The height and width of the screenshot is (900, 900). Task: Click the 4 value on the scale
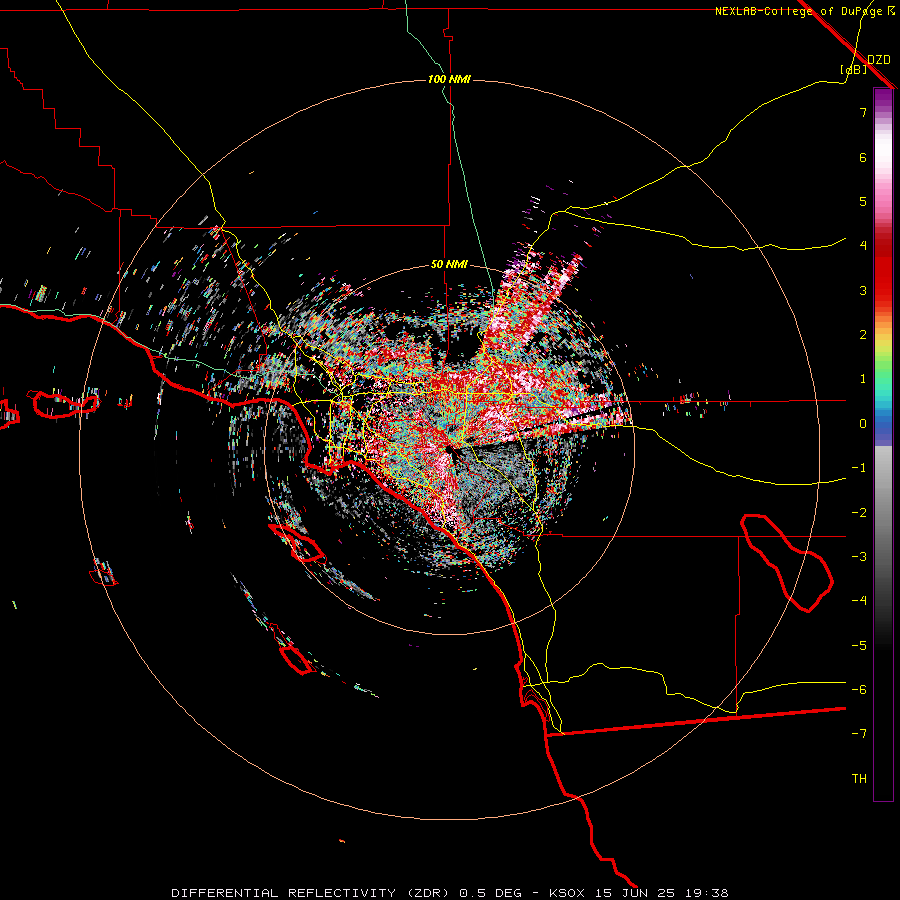(x=863, y=246)
